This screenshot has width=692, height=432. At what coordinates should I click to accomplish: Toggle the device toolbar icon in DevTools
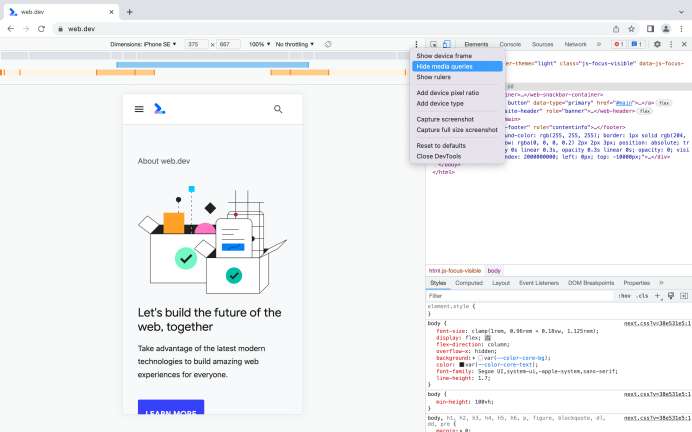point(447,44)
